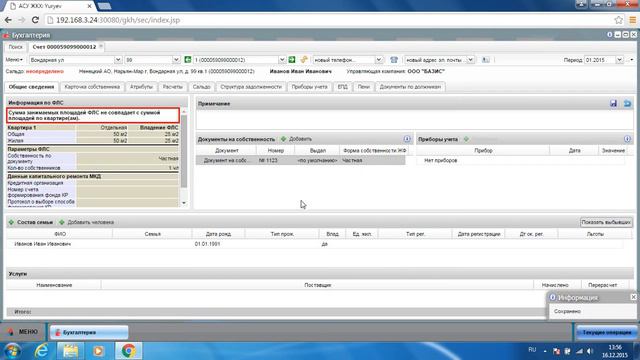This screenshot has height=360, width=640.
Task: Go to next account with green right arrow
Action: [x=292, y=60]
